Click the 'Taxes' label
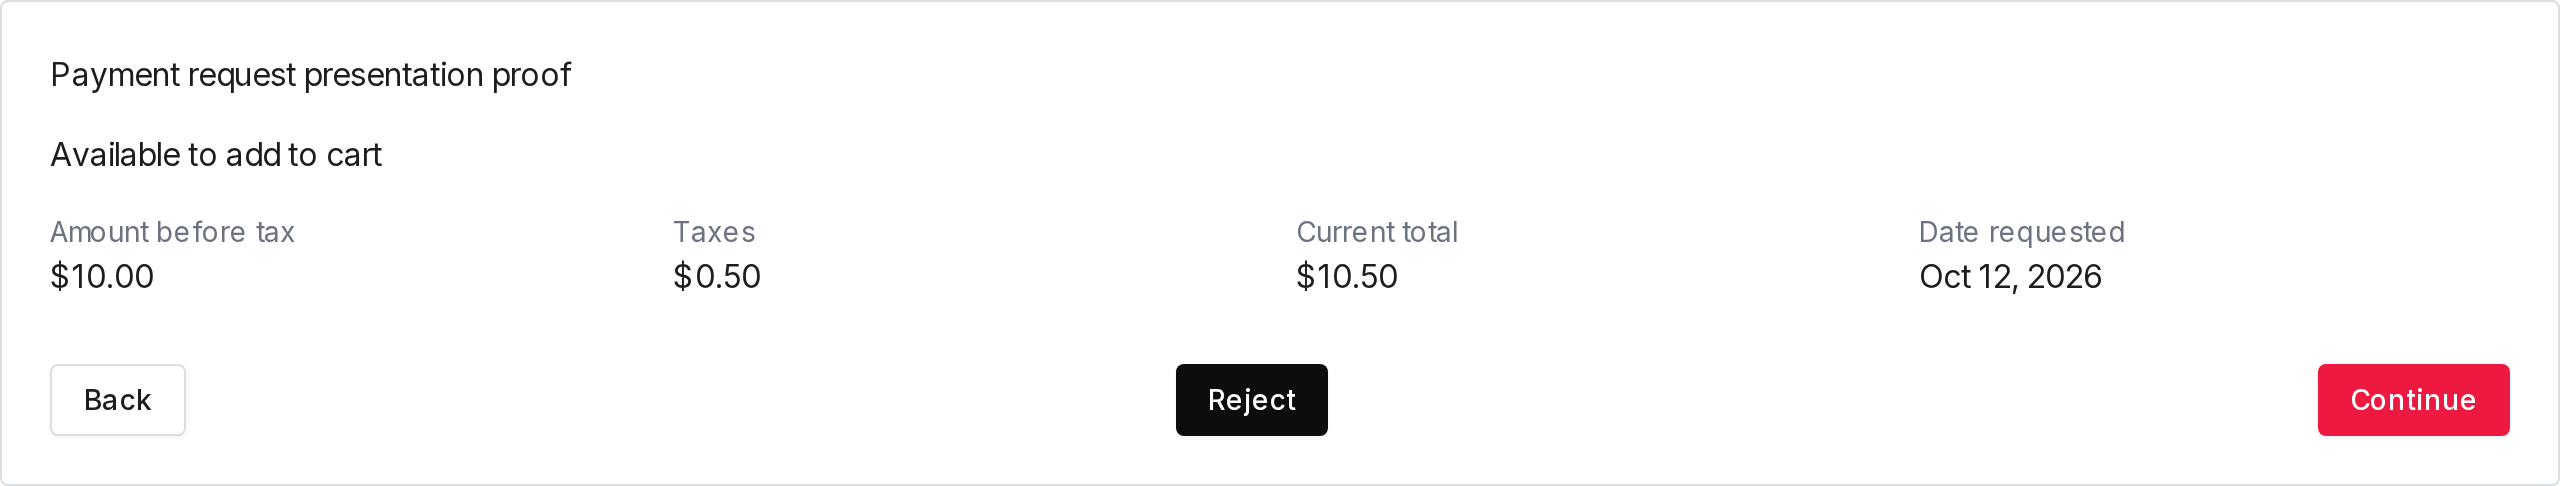 point(714,232)
